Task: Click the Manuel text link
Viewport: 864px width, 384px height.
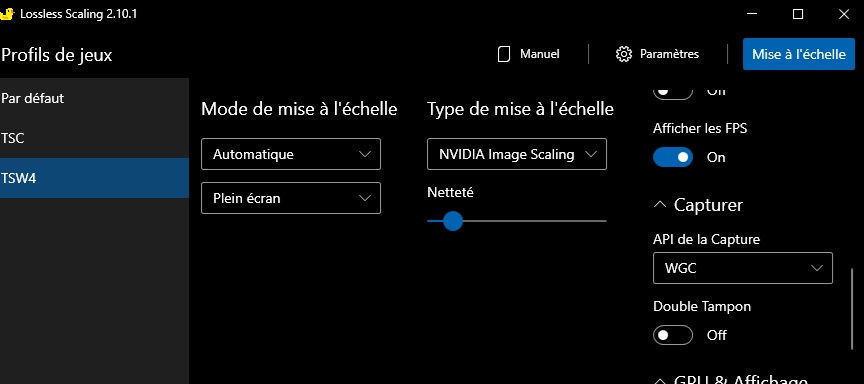Action: point(539,54)
